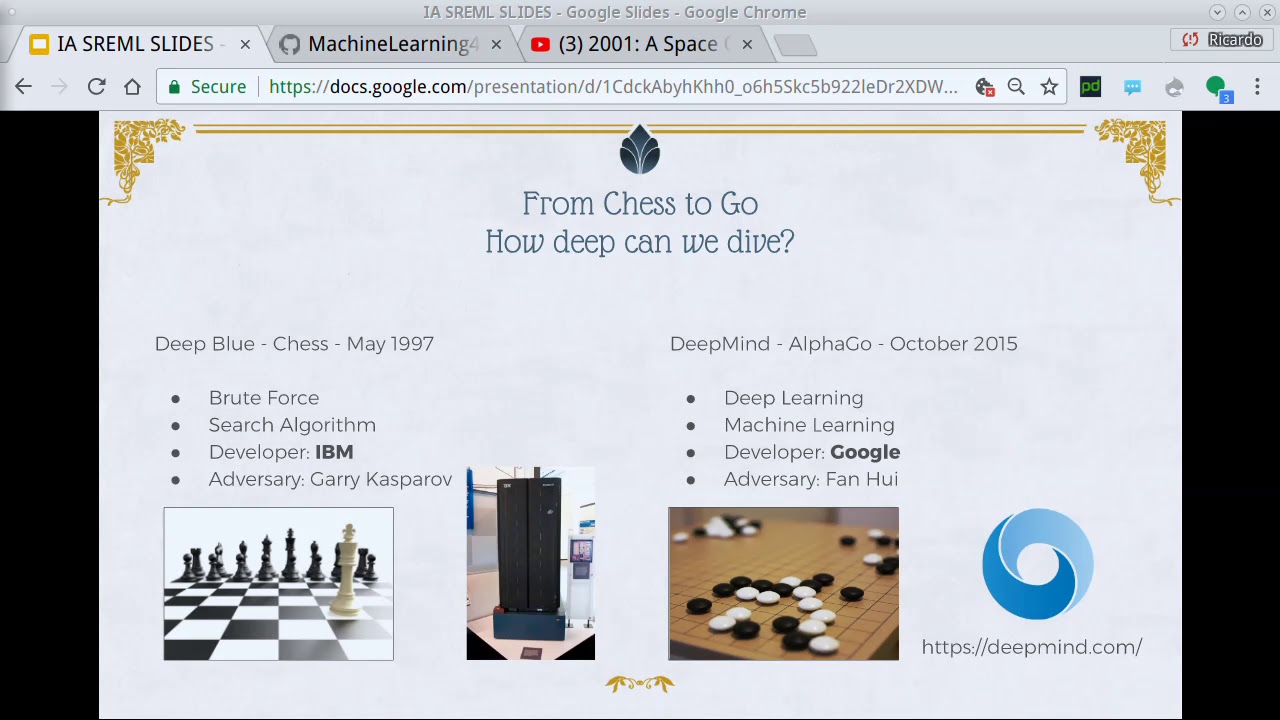Click 'DeepMind - AlphaGo - October 2015' heading
The image size is (1280, 720).
pos(844,344)
